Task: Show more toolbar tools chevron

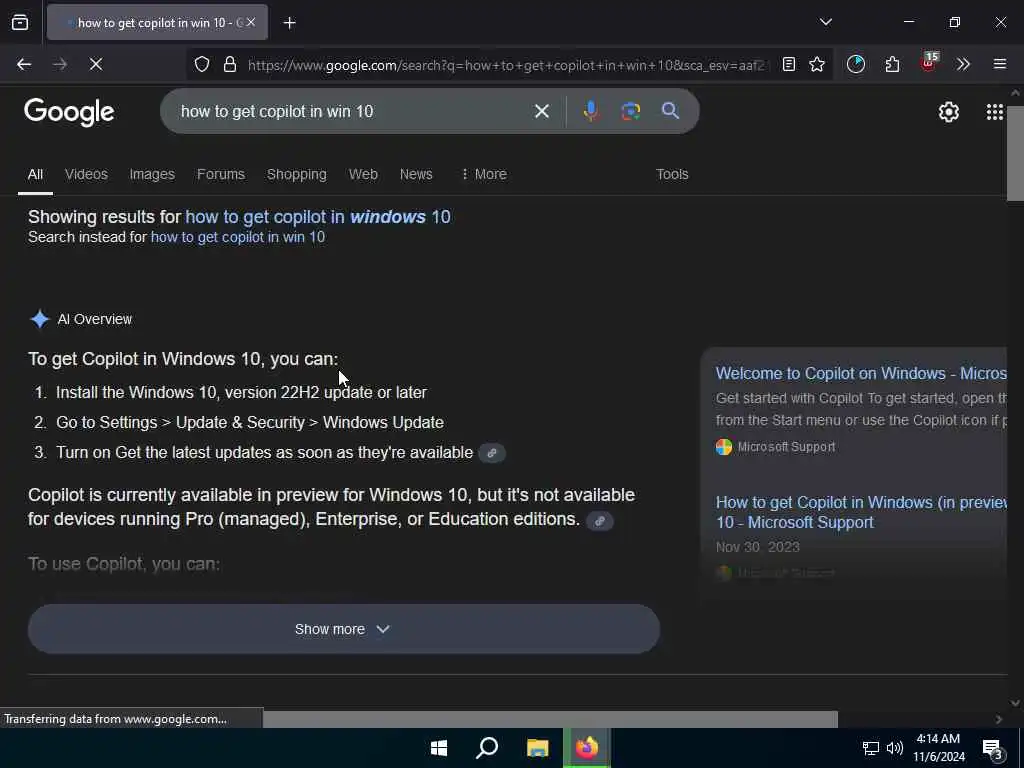Action: pos(963,64)
